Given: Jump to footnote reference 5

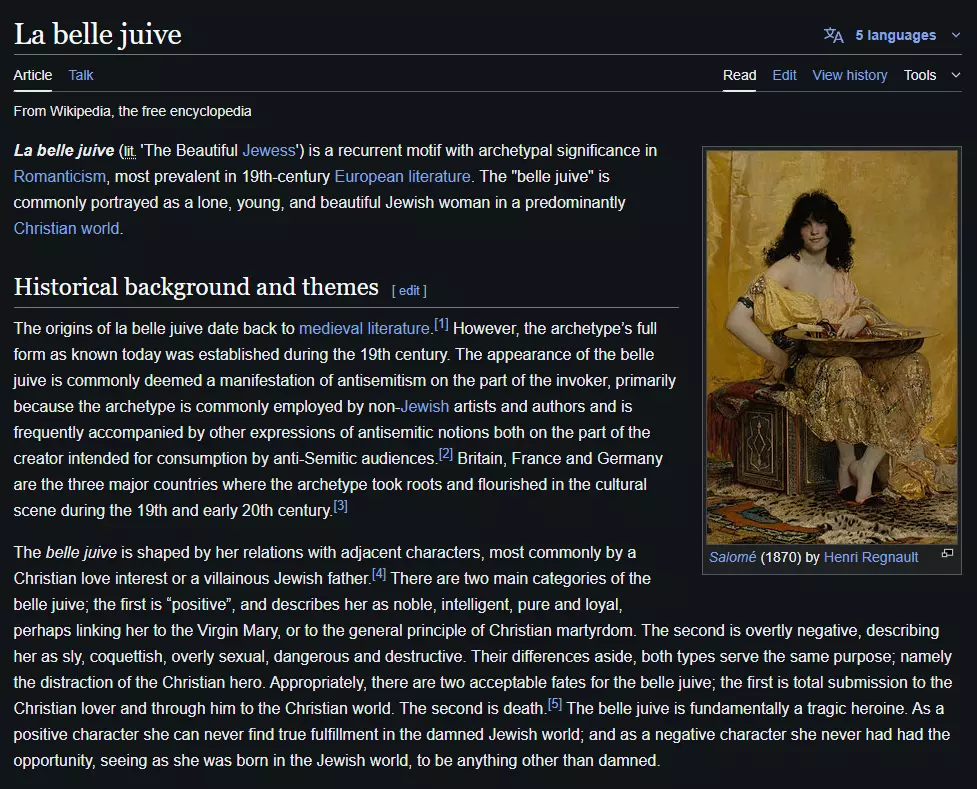Looking at the screenshot, I should tap(555, 704).
